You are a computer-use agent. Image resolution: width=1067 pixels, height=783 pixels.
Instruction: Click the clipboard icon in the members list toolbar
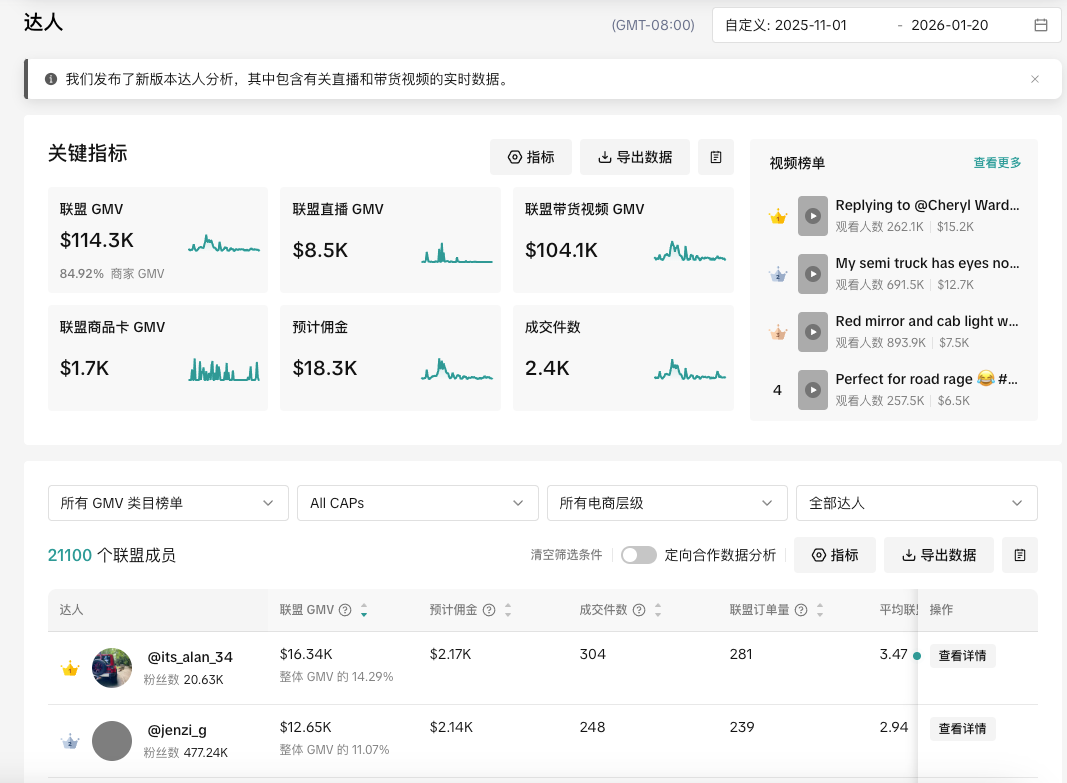click(1020, 555)
